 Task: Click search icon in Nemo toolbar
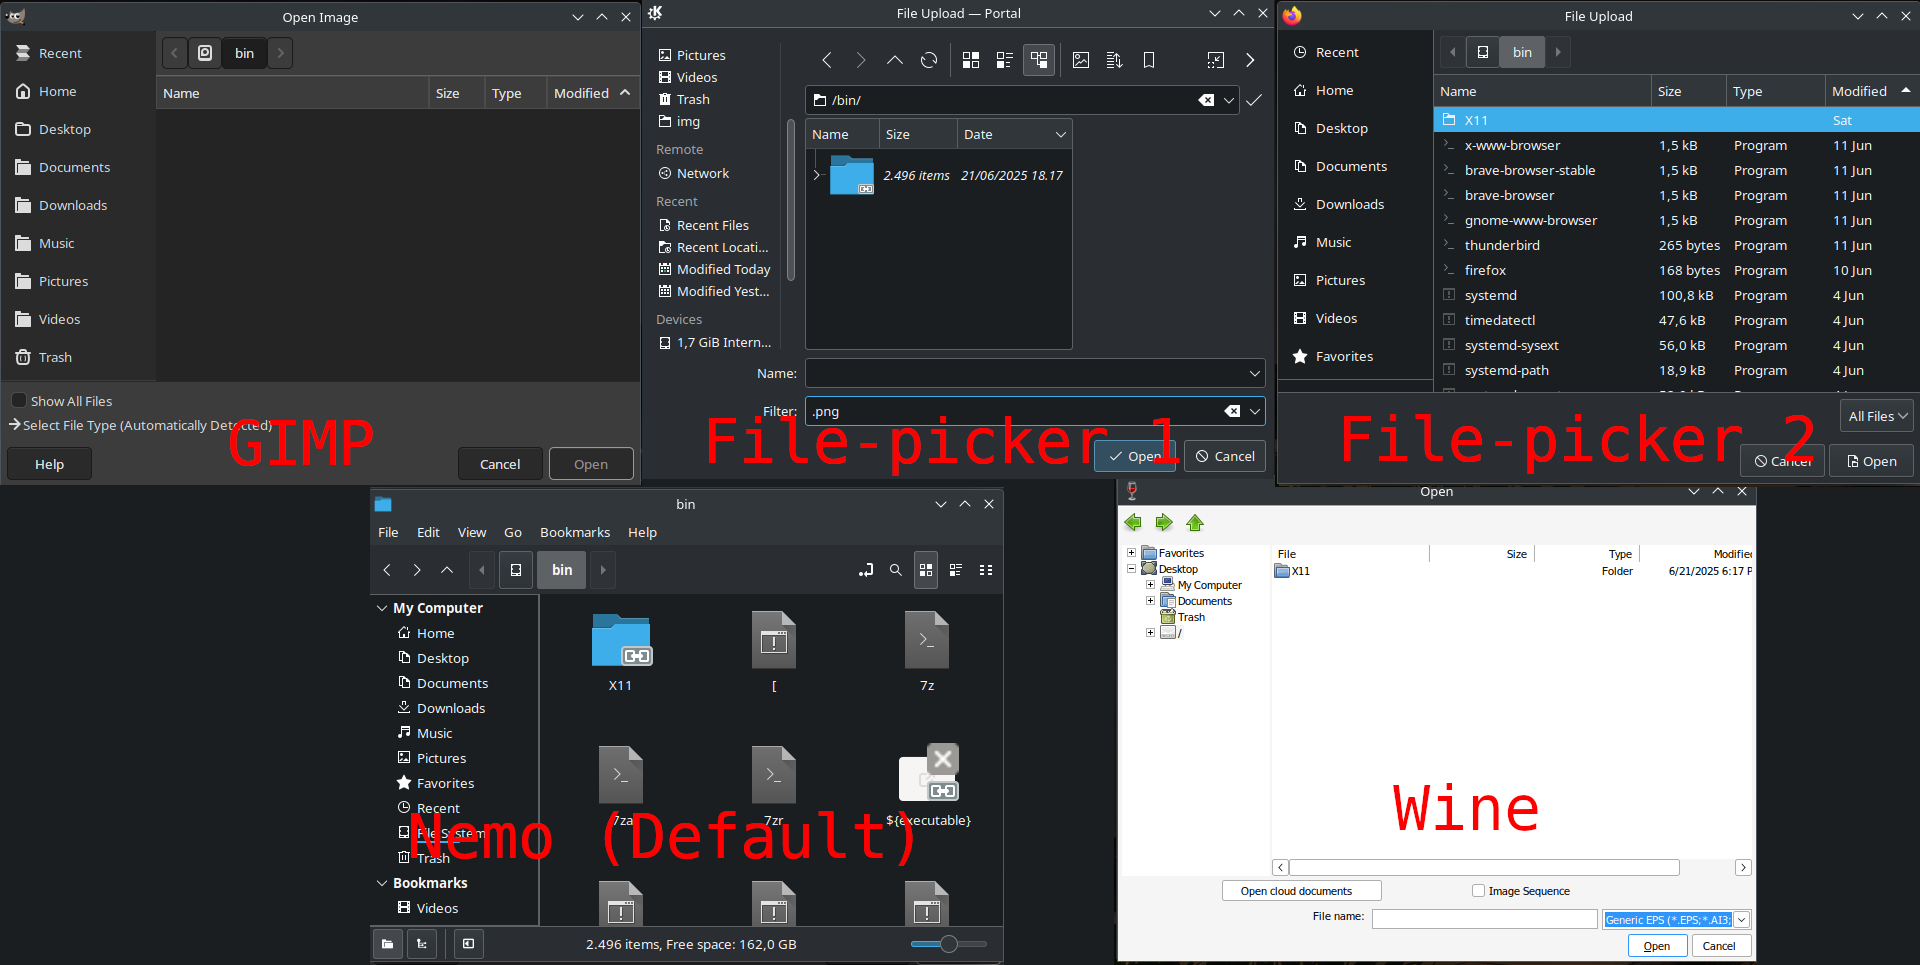pyautogui.click(x=896, y=570)
